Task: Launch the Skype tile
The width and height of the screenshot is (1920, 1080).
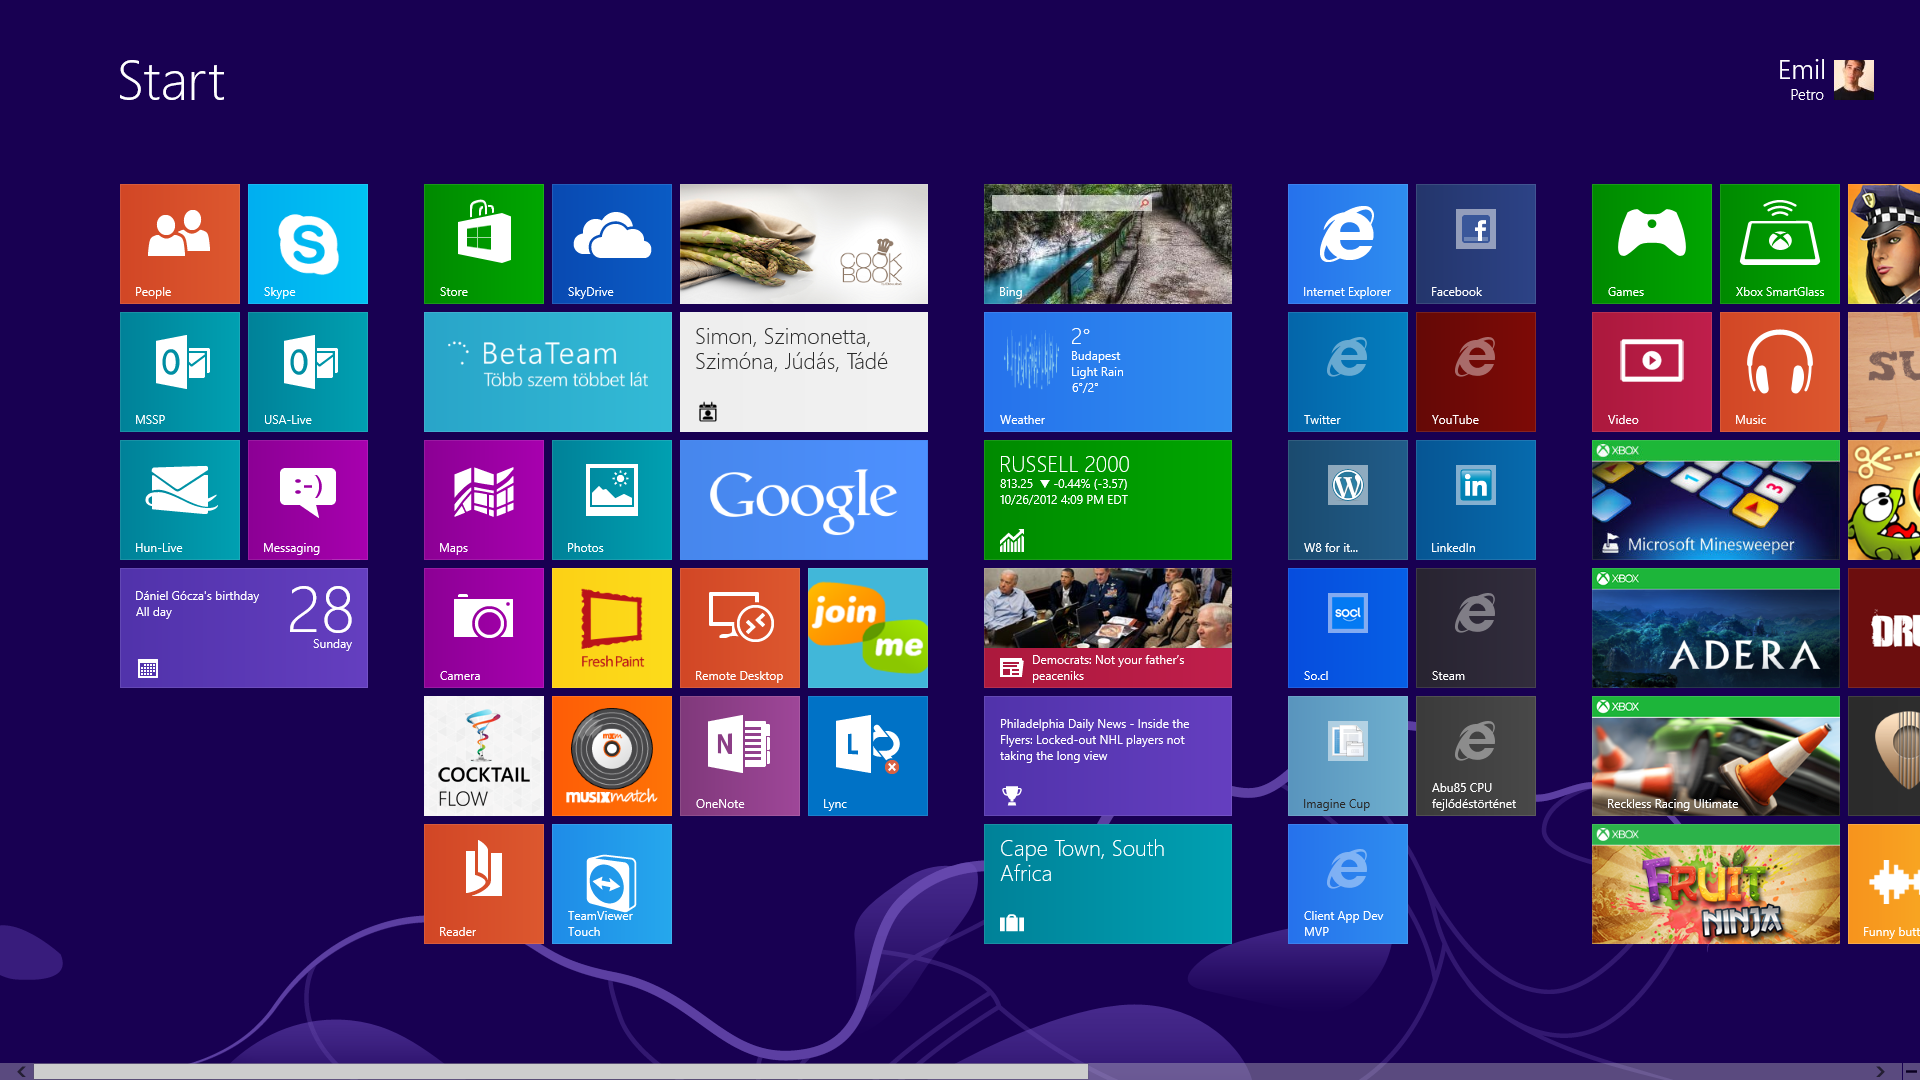Action: (x=308, y=244)
